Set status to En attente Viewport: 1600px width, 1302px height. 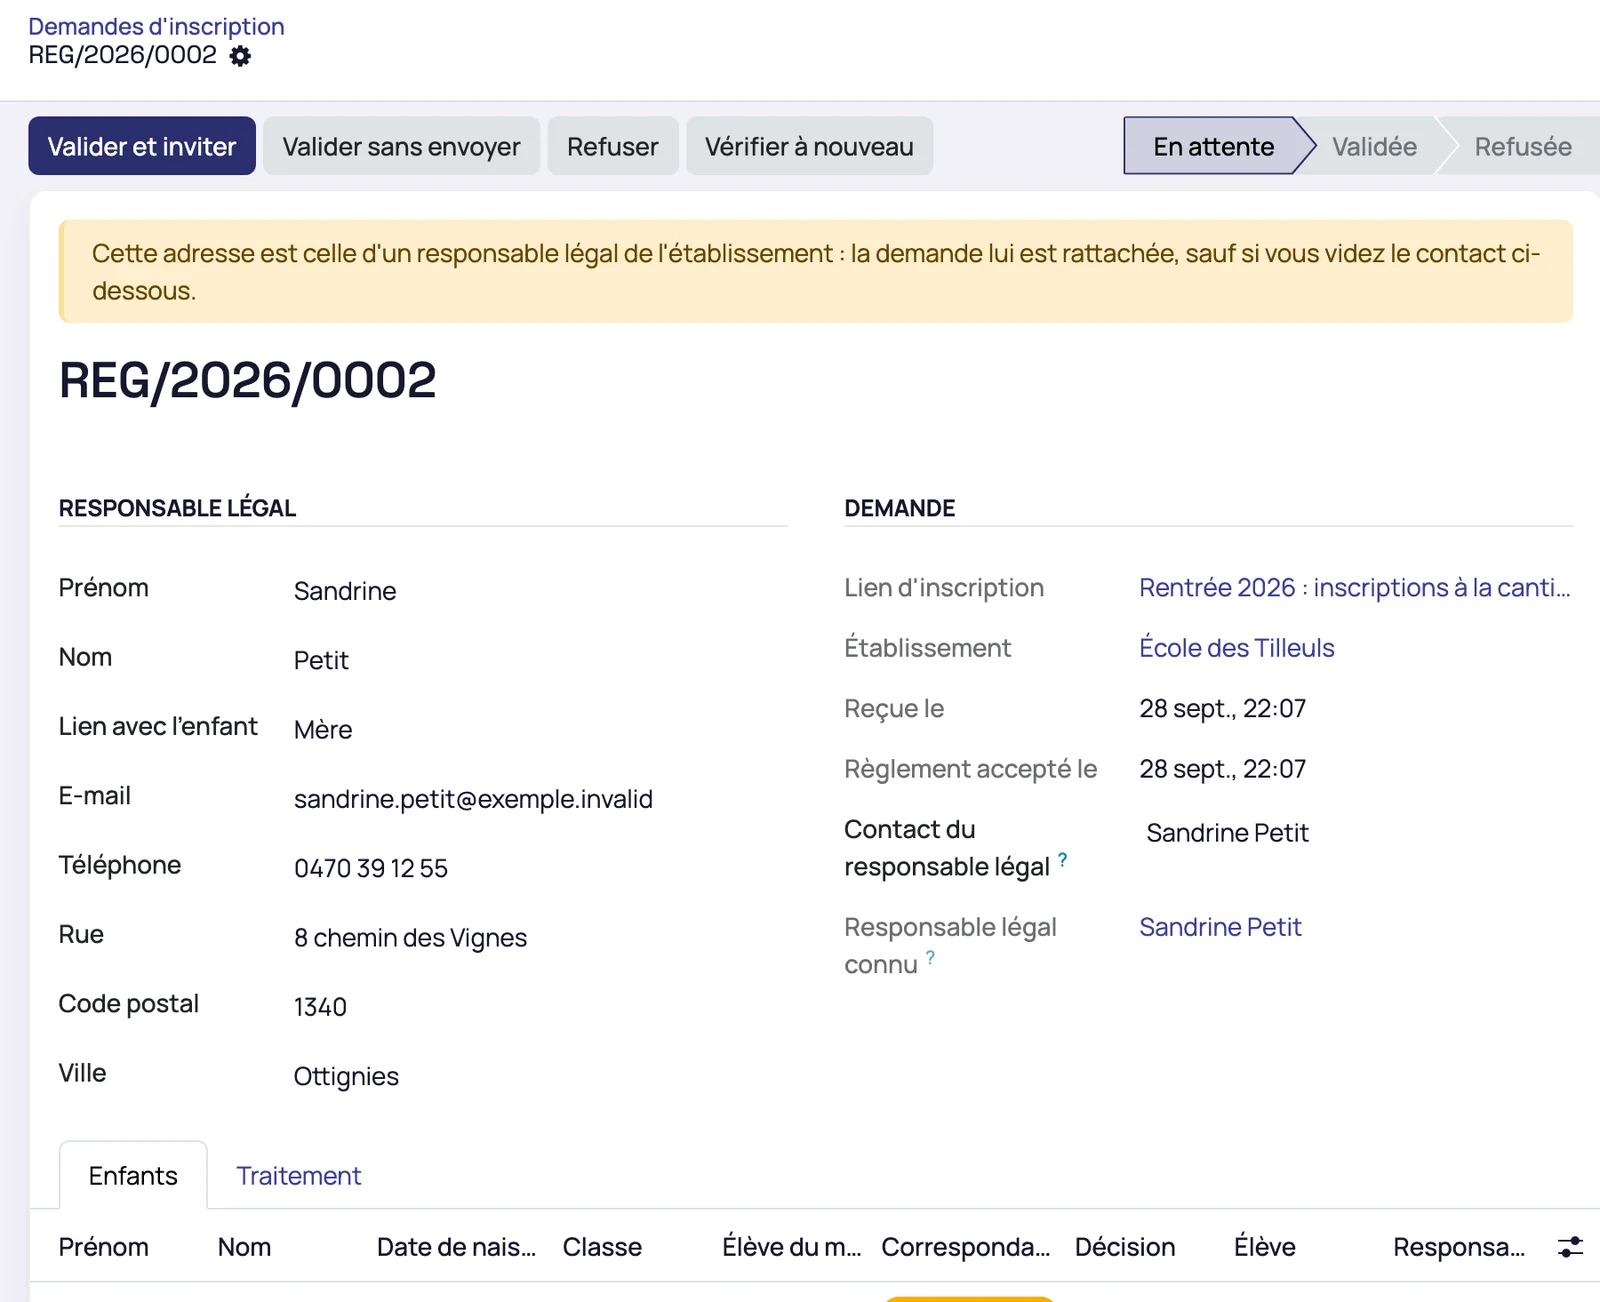(x=1213, y=146)
